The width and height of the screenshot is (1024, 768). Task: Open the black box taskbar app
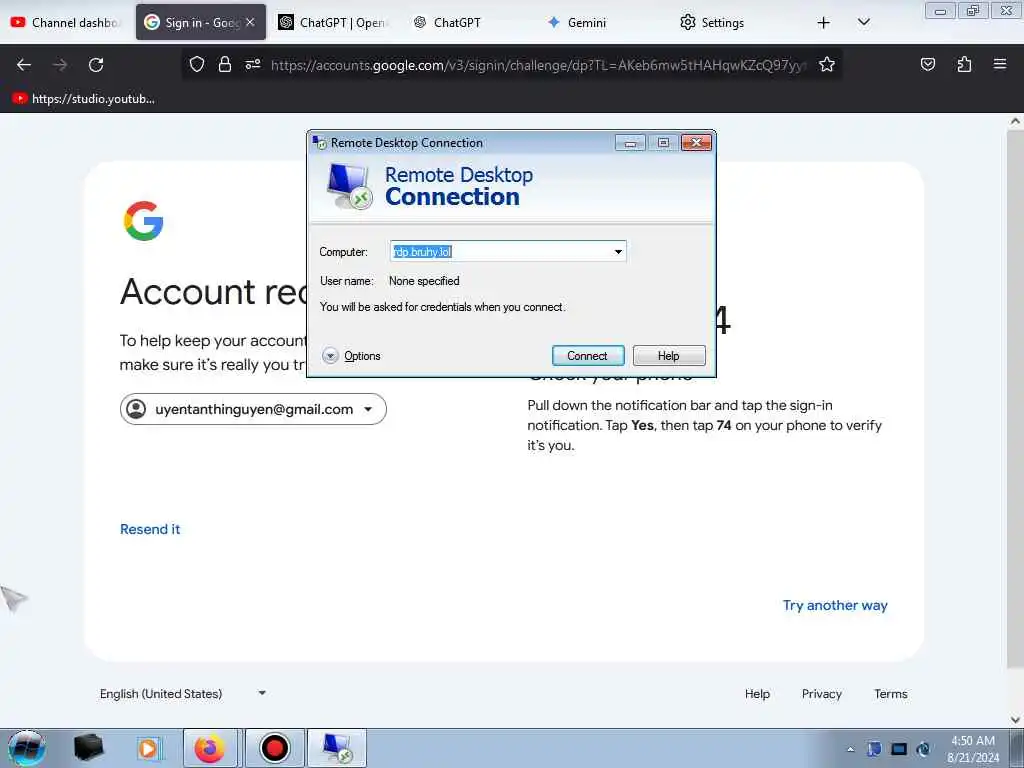pos(89,748)
